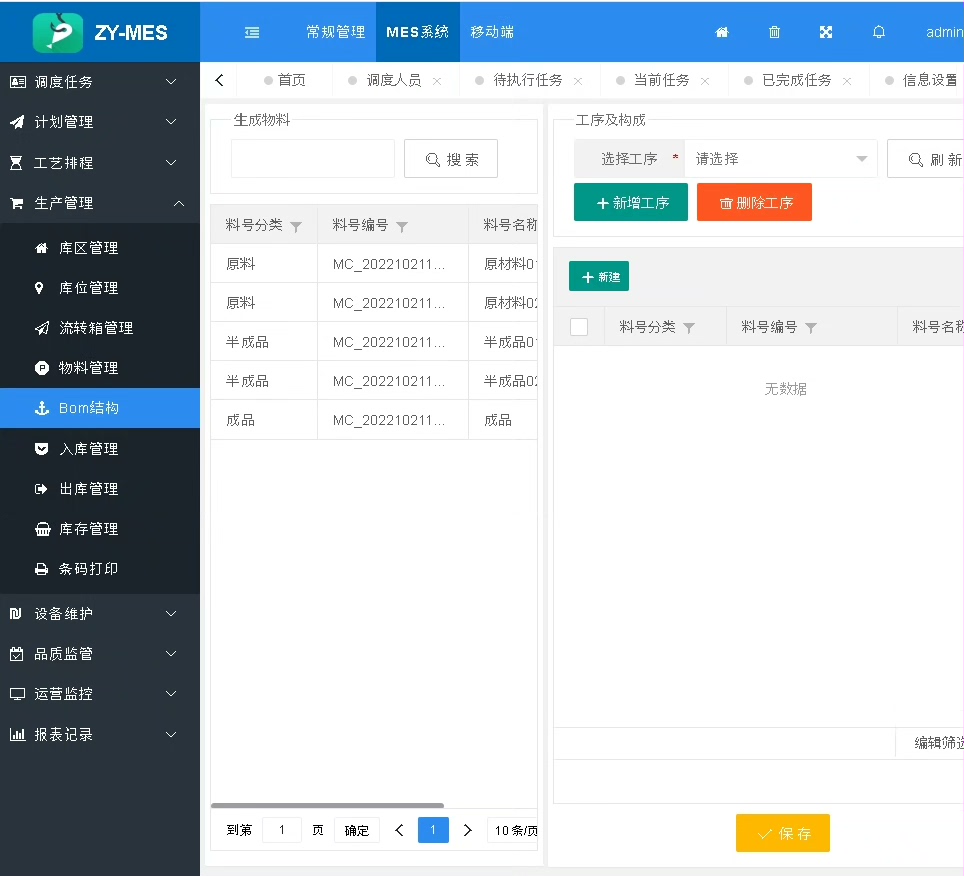Open the 待执行任务 tab
Viewport: 964px width, 876px height.
click(x=528, y=80)
